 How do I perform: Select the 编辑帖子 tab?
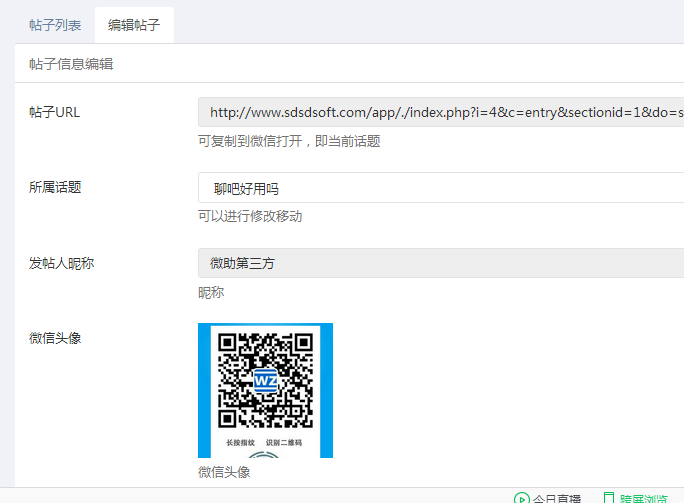point(134,25)
